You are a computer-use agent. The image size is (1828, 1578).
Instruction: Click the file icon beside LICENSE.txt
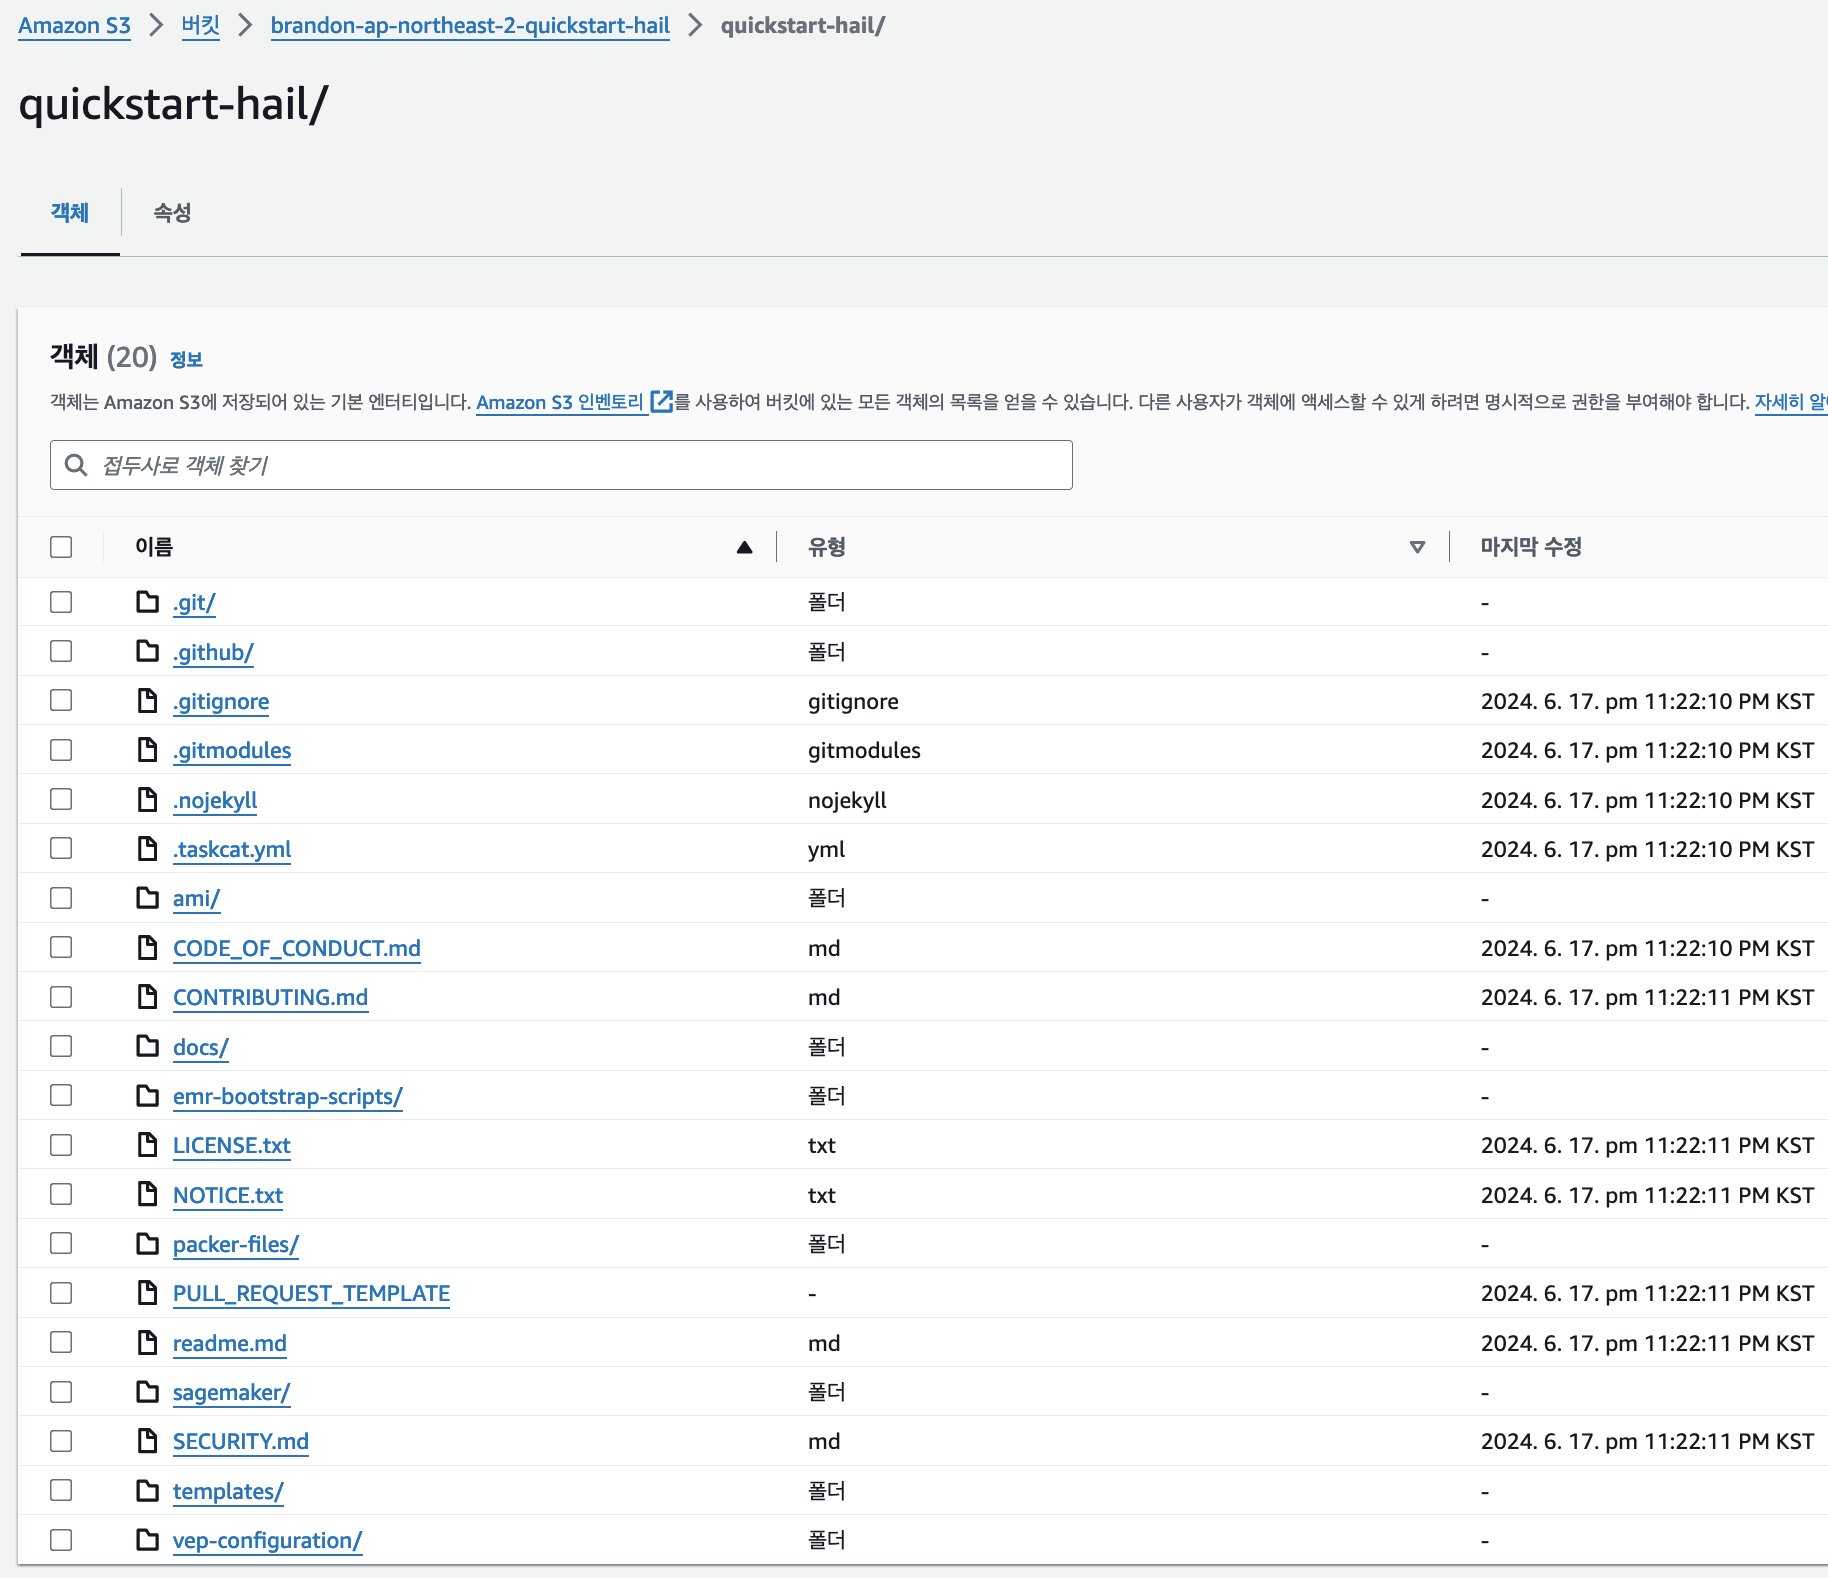click(148, 1145)
